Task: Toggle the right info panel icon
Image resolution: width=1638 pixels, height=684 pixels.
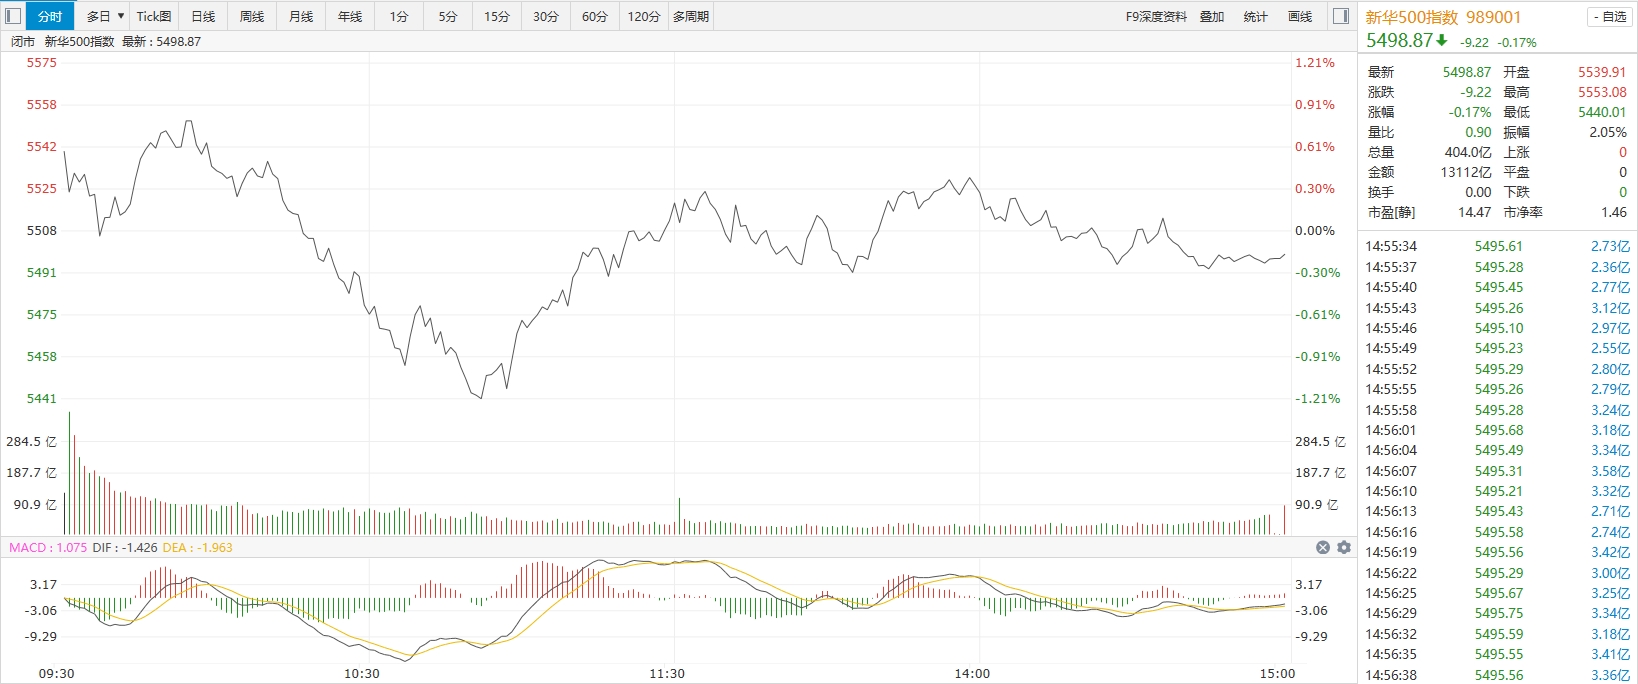Action: [x=1342, y=16]
